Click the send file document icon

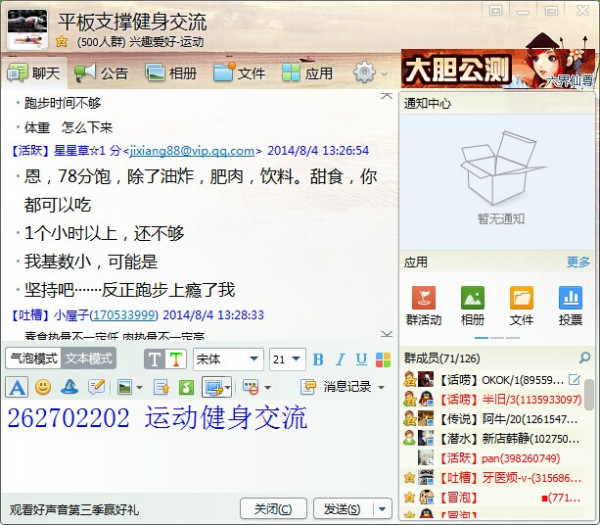[161, 388]
